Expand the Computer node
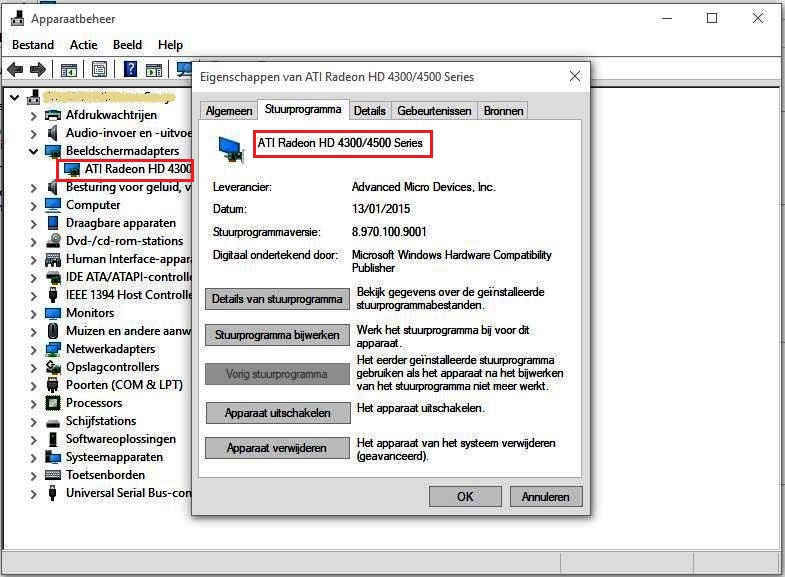This screenshot has height=577, width=785. [34, 205]
